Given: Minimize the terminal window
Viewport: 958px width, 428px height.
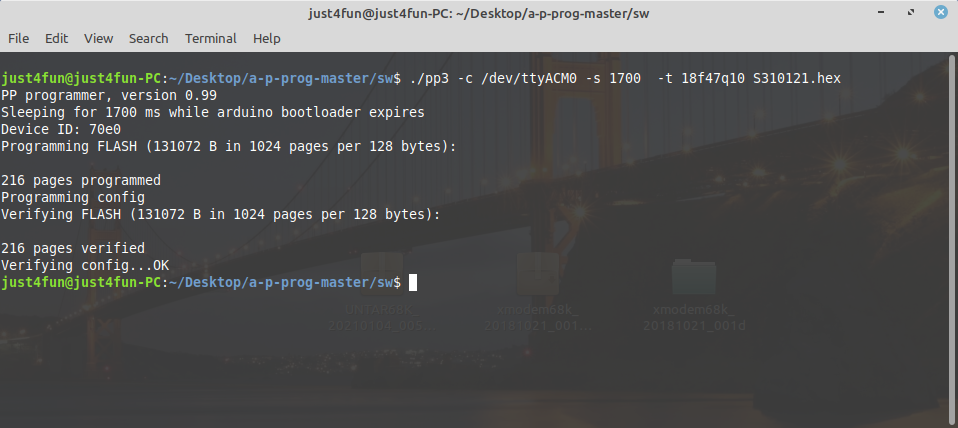Looking at the screenshot, I should 880,13.
